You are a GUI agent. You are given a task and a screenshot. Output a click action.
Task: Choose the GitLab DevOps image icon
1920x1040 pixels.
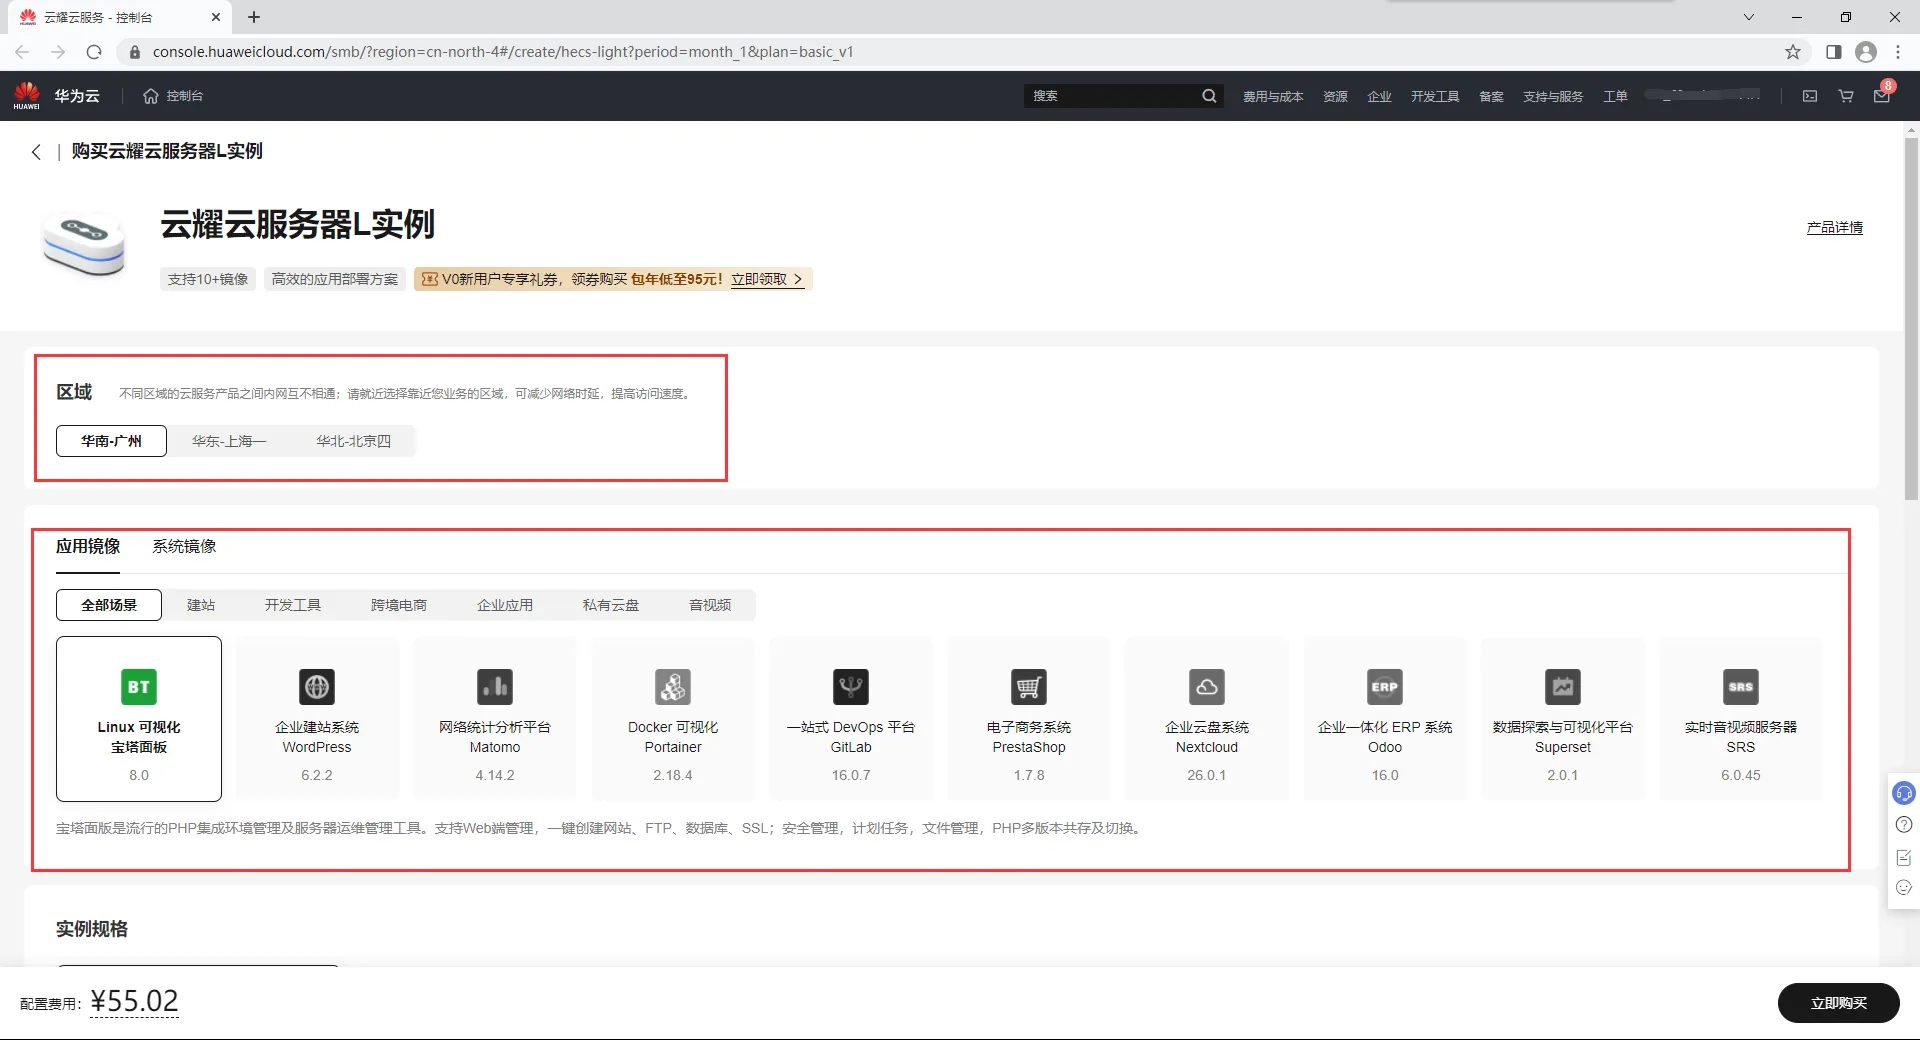click(851, 687)
